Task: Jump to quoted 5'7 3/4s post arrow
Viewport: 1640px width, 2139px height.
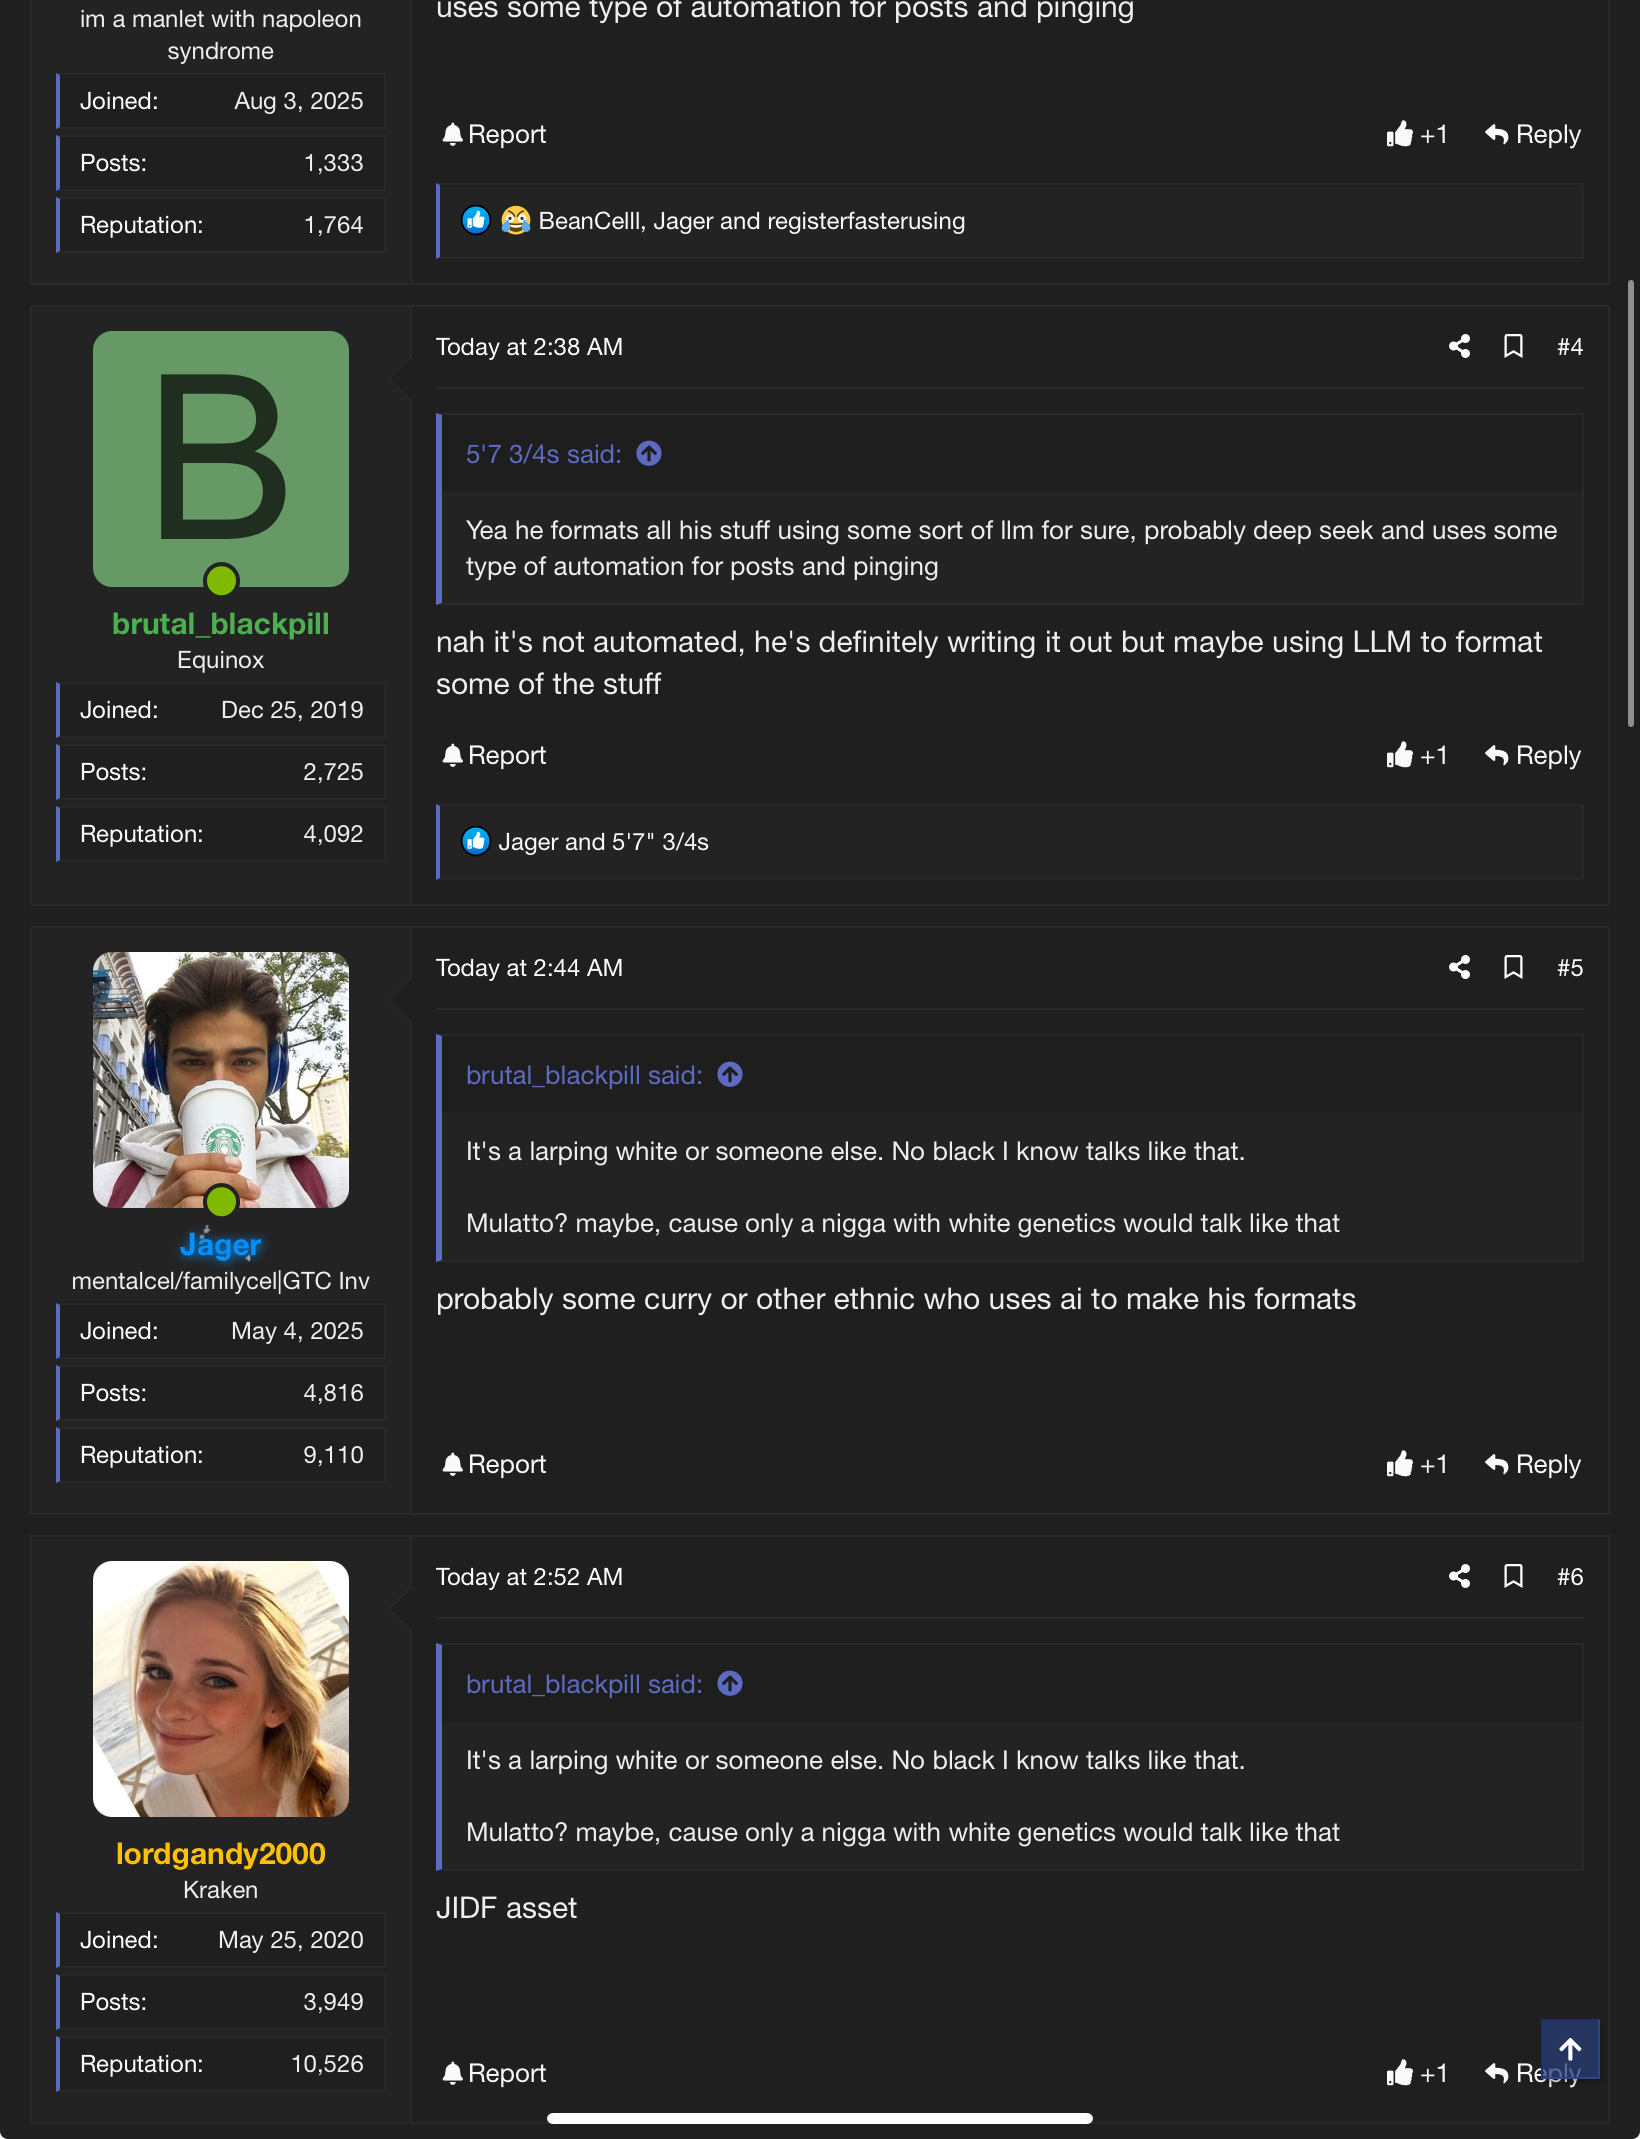Action: [x=649, y=455]
